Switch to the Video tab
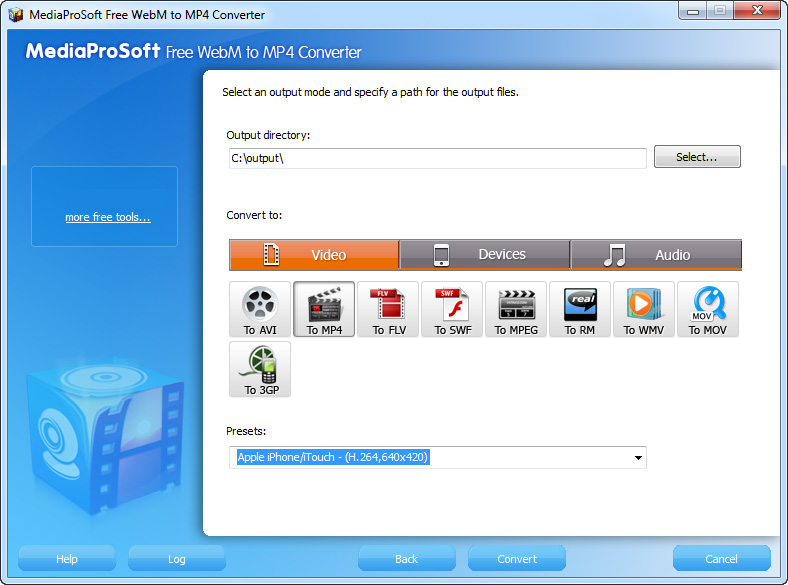 click(x=314, y=255)
